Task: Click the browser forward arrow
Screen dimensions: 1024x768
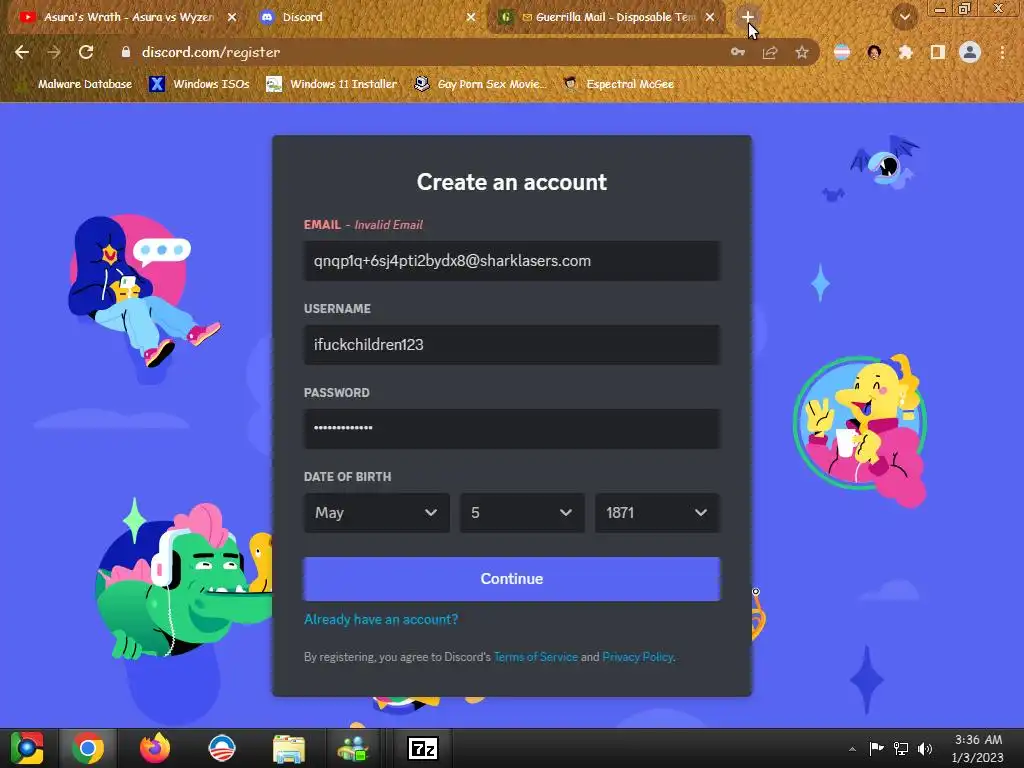Action: 54,52
